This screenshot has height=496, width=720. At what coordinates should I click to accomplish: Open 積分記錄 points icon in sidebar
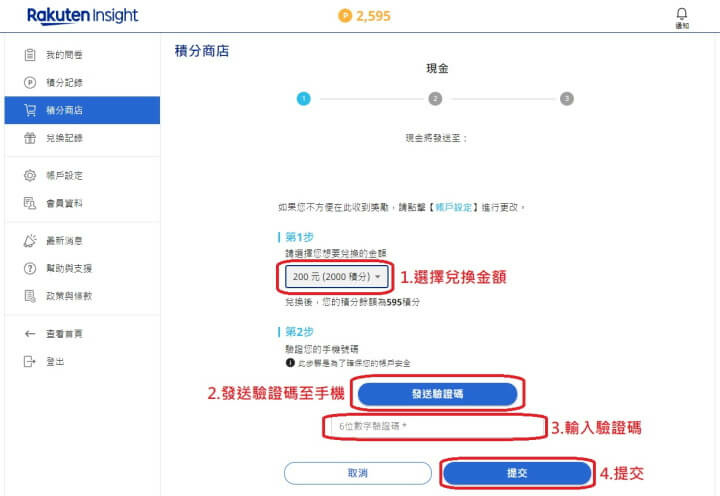30,83
